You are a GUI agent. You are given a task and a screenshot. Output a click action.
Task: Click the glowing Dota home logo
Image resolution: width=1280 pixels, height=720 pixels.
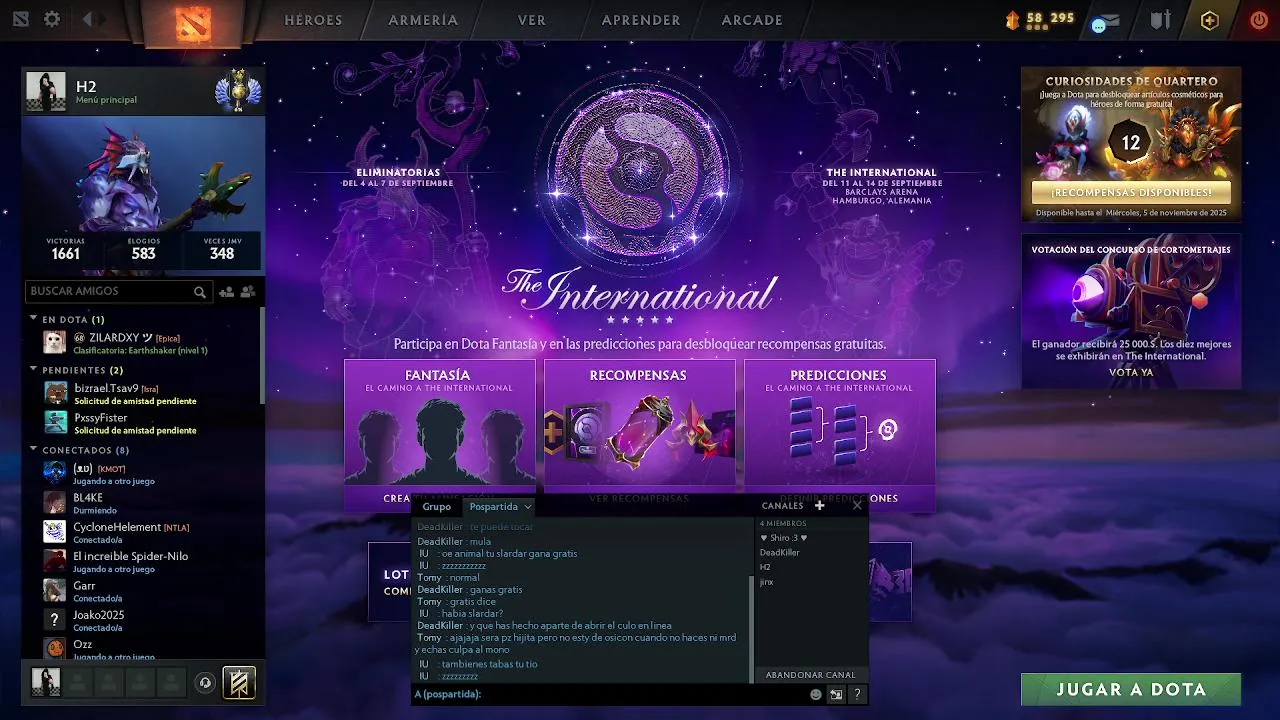tap(192, 22)
